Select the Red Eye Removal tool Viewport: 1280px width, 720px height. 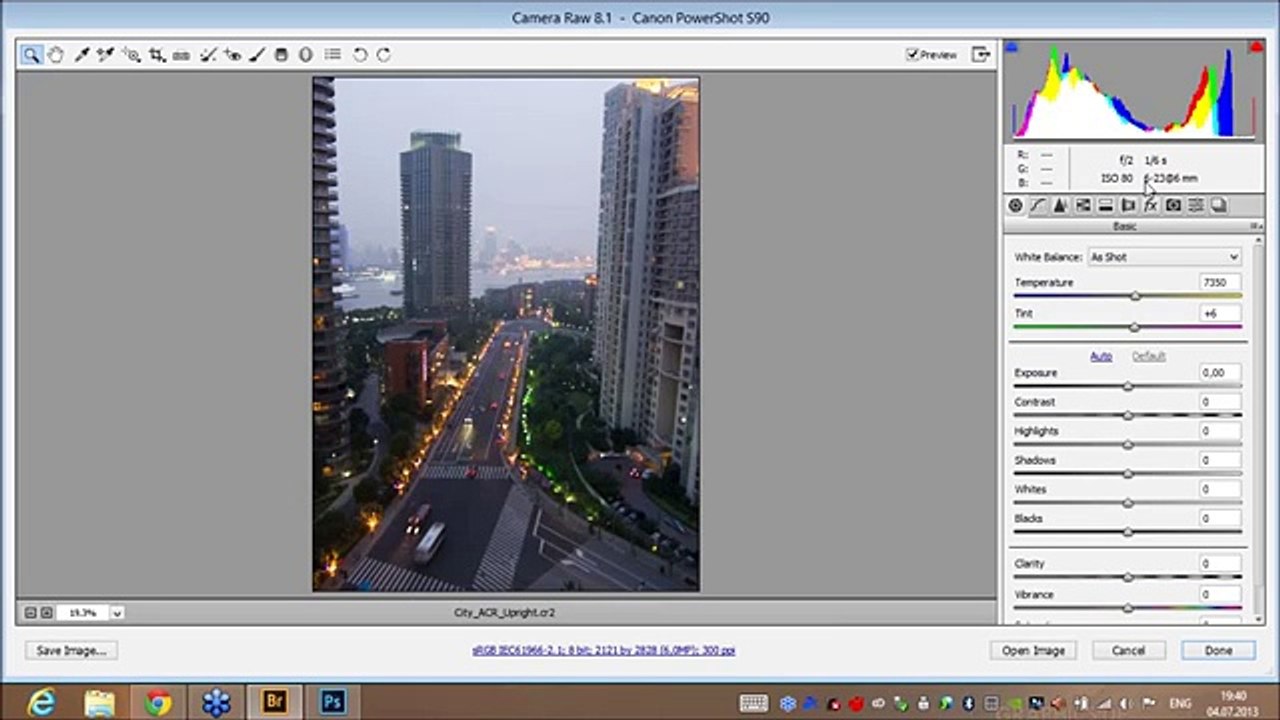[x=232, y=55]
